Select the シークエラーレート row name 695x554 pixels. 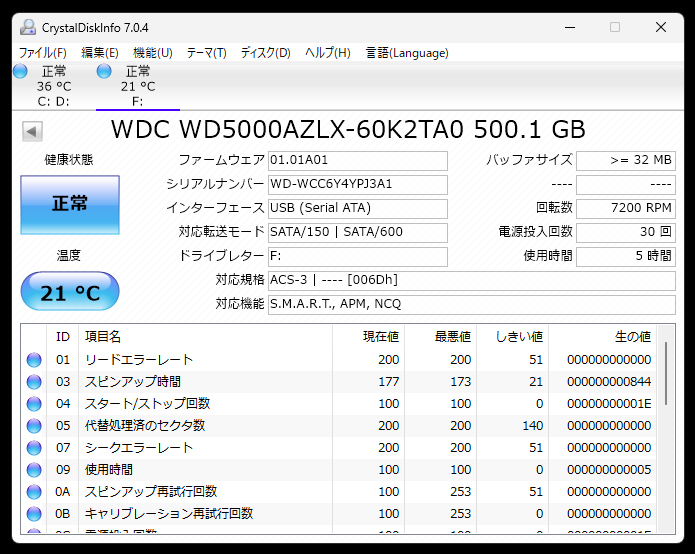coord(139,448)
